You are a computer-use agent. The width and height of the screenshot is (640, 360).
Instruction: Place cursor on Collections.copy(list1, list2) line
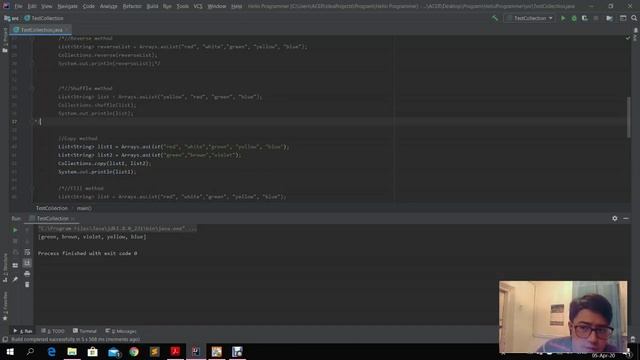(104, 163)
